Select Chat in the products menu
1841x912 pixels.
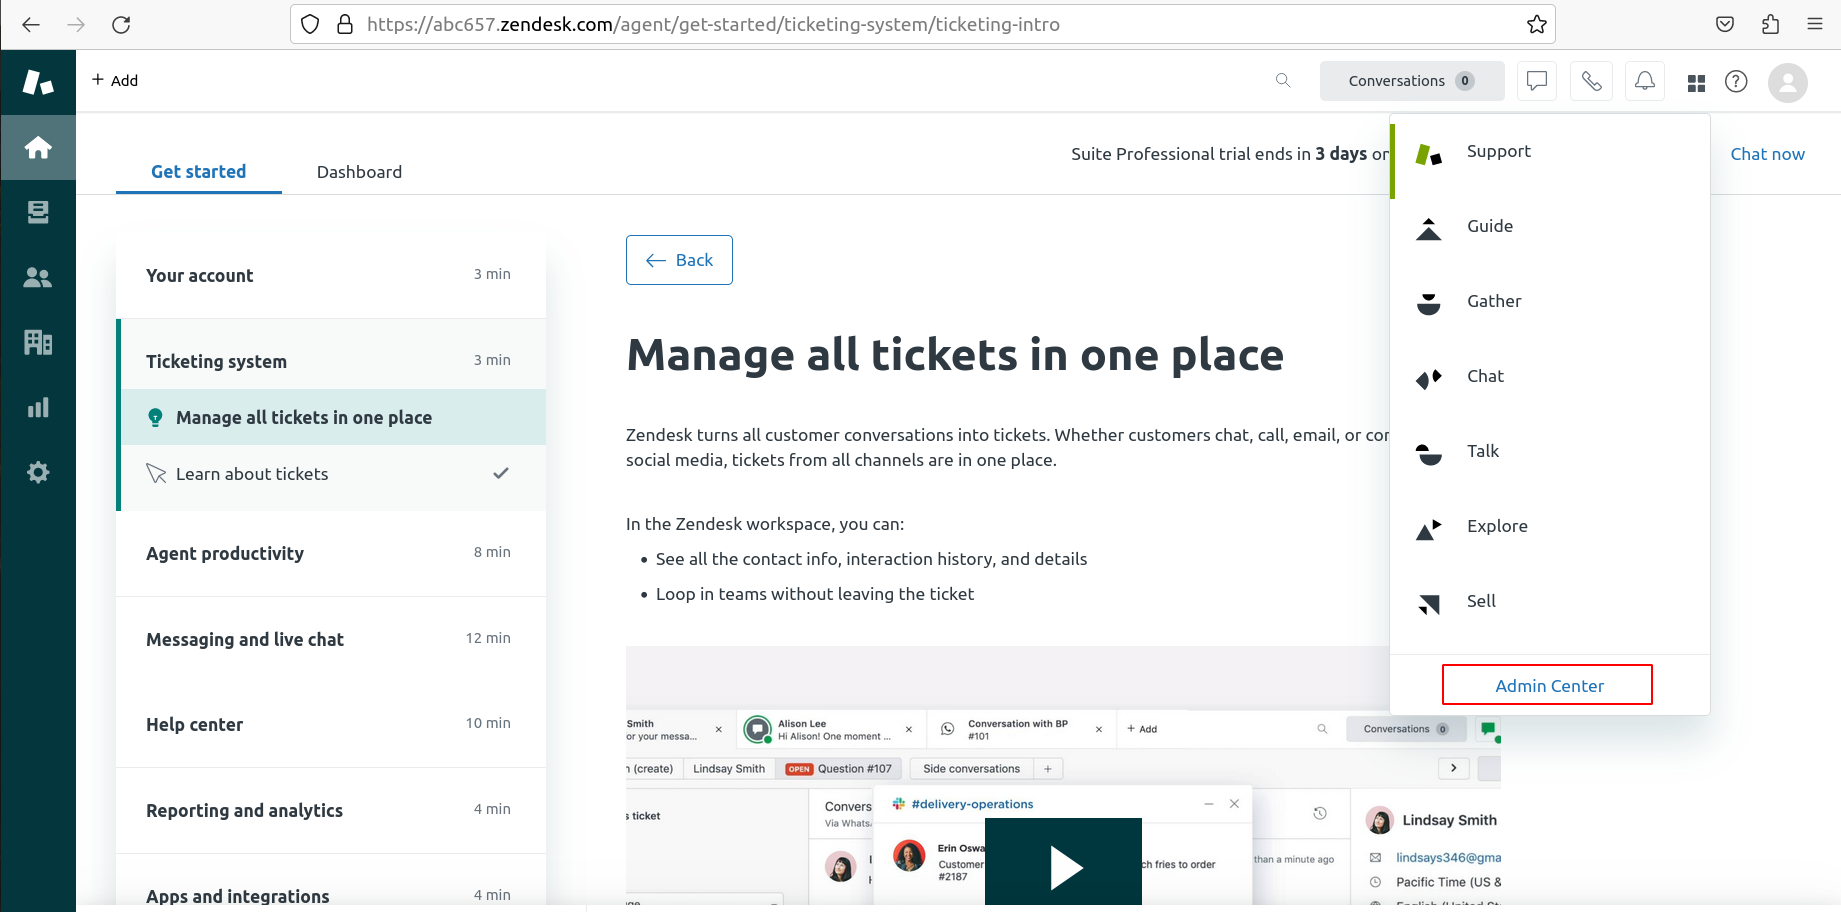point(1550,377)
